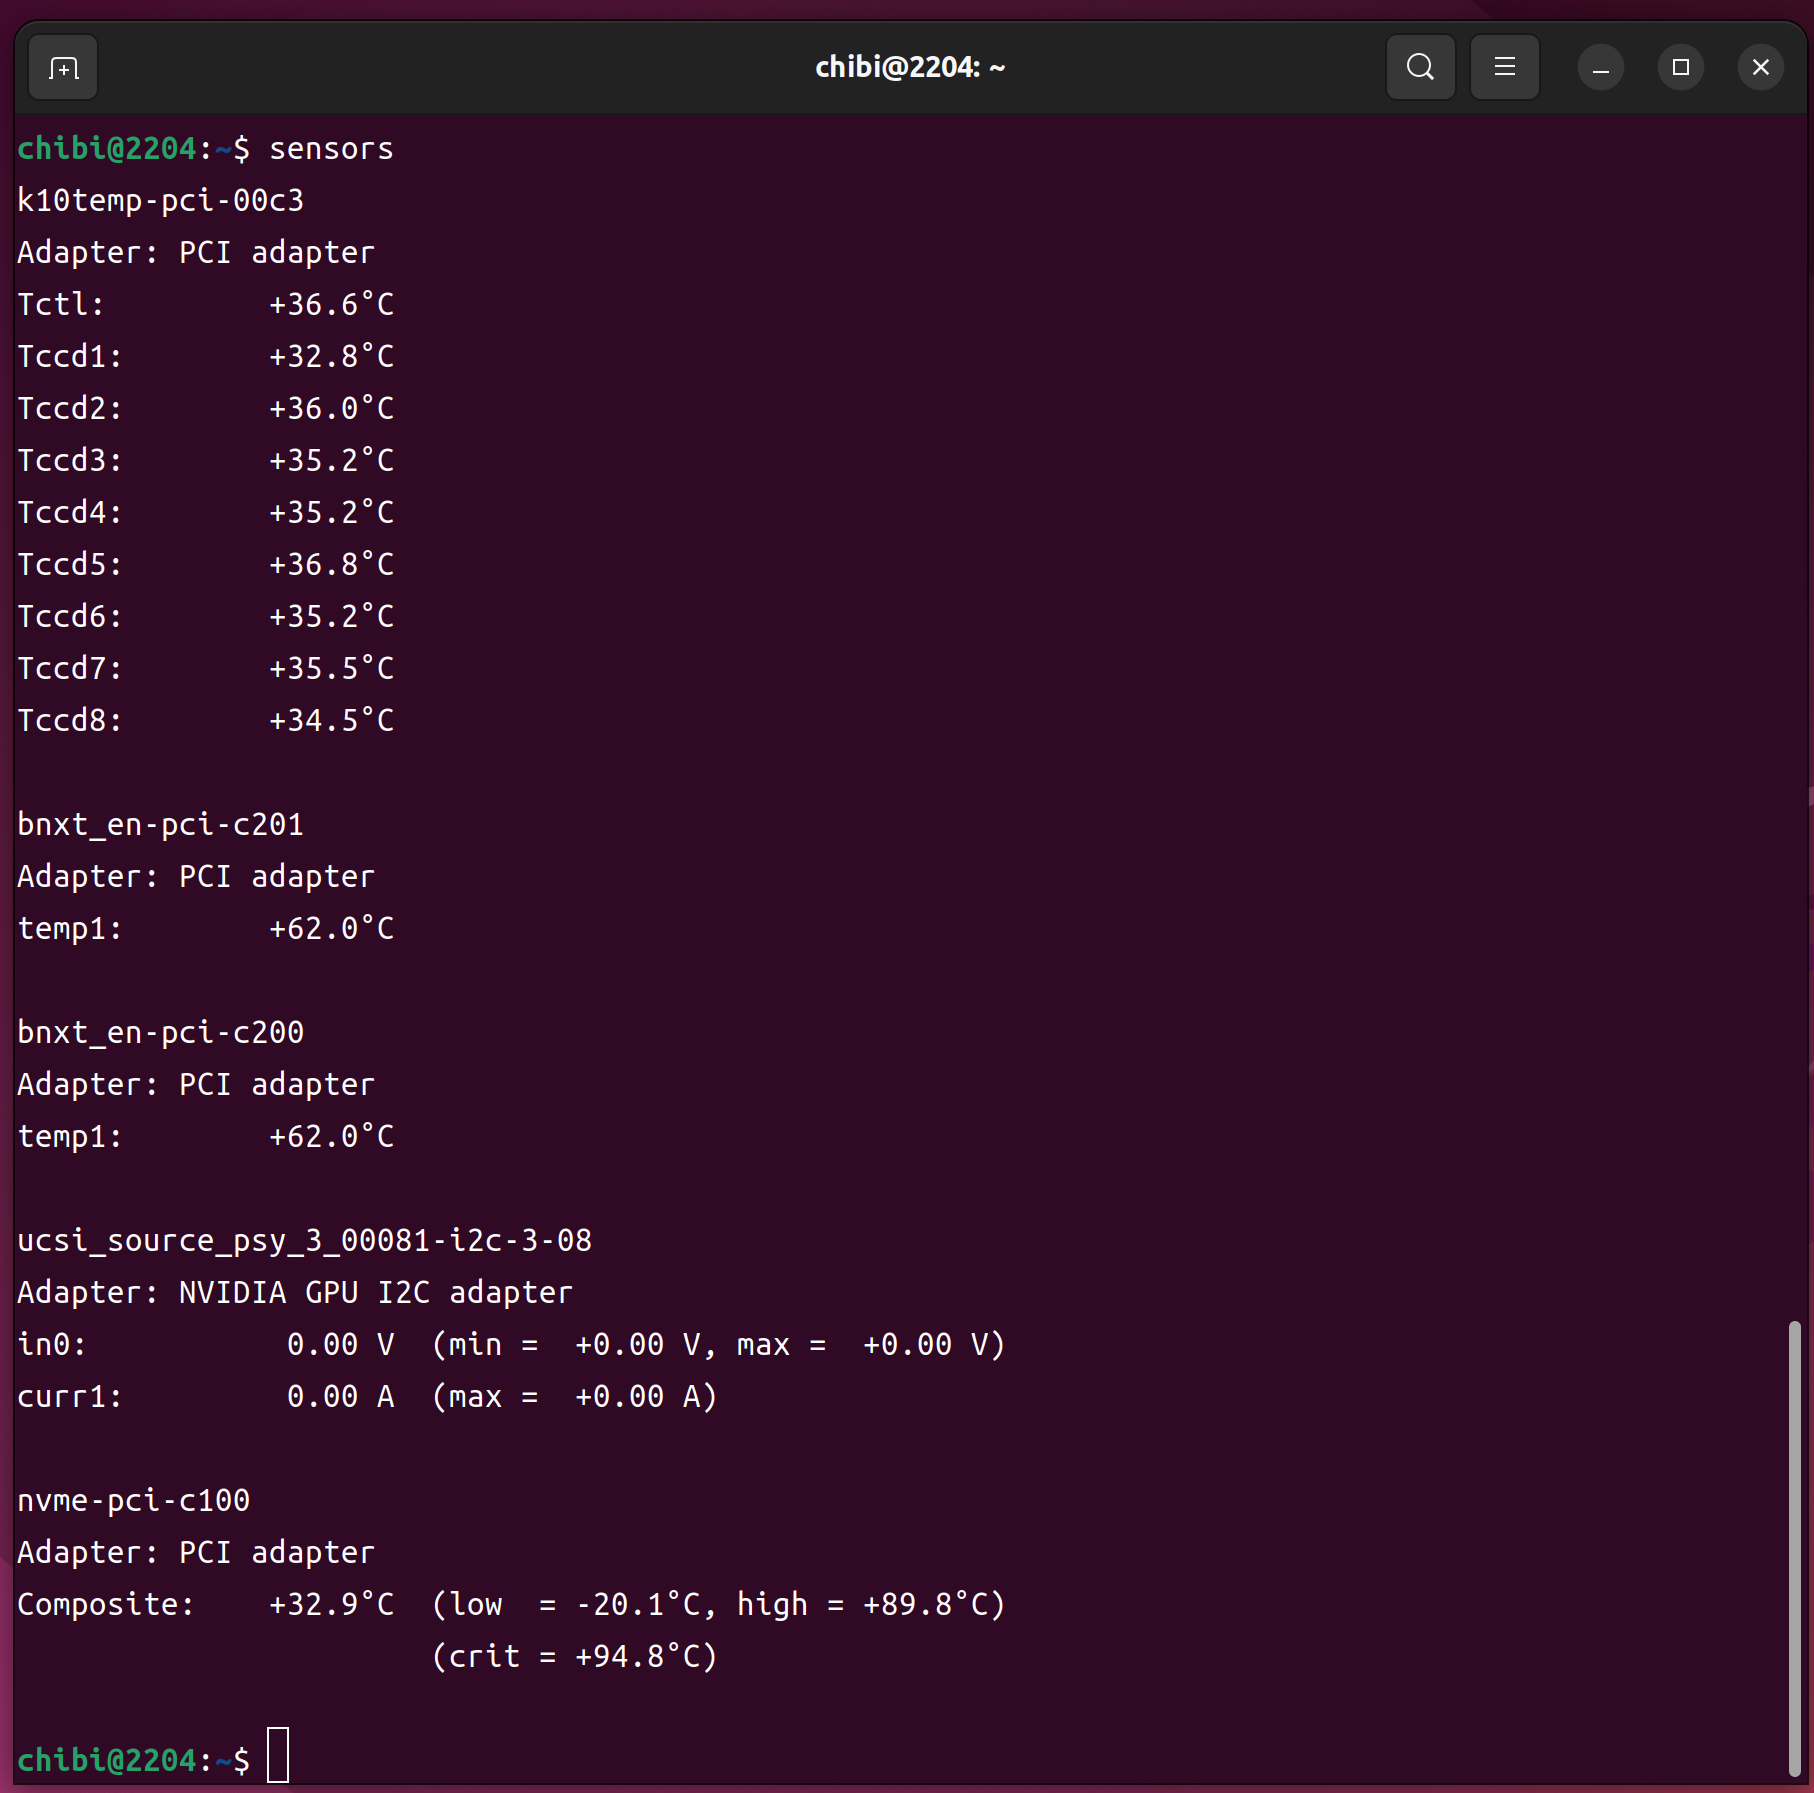Viewport: 1814px width, 1793px height.
Task: Click the bnxt_en-pci-c201 device name
Action: click(x=160, y=825)
